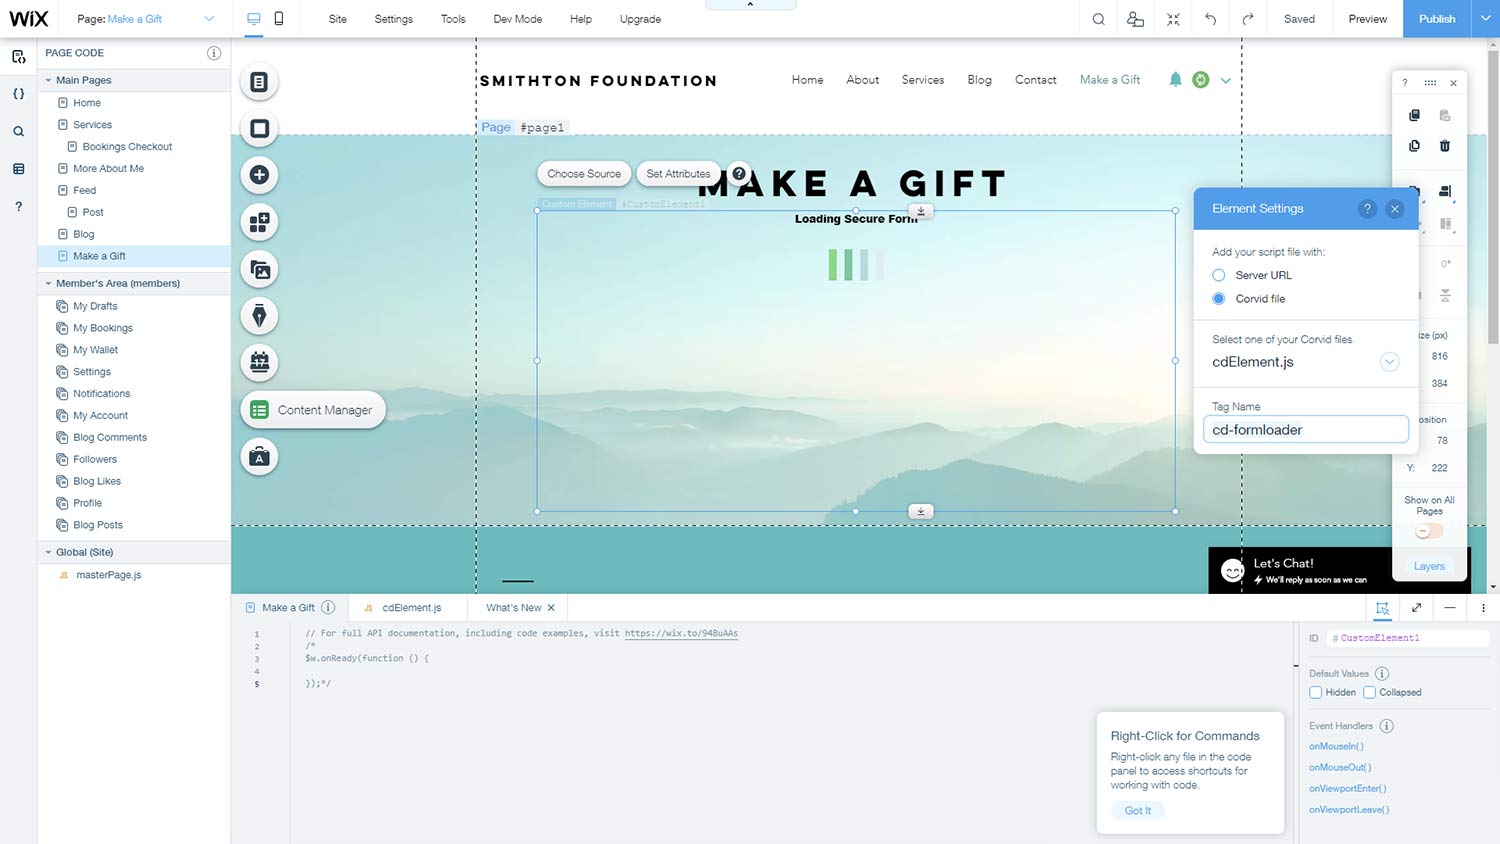Click the Publish button
Screen dimensions: 1500x844
pos(1437,19)
